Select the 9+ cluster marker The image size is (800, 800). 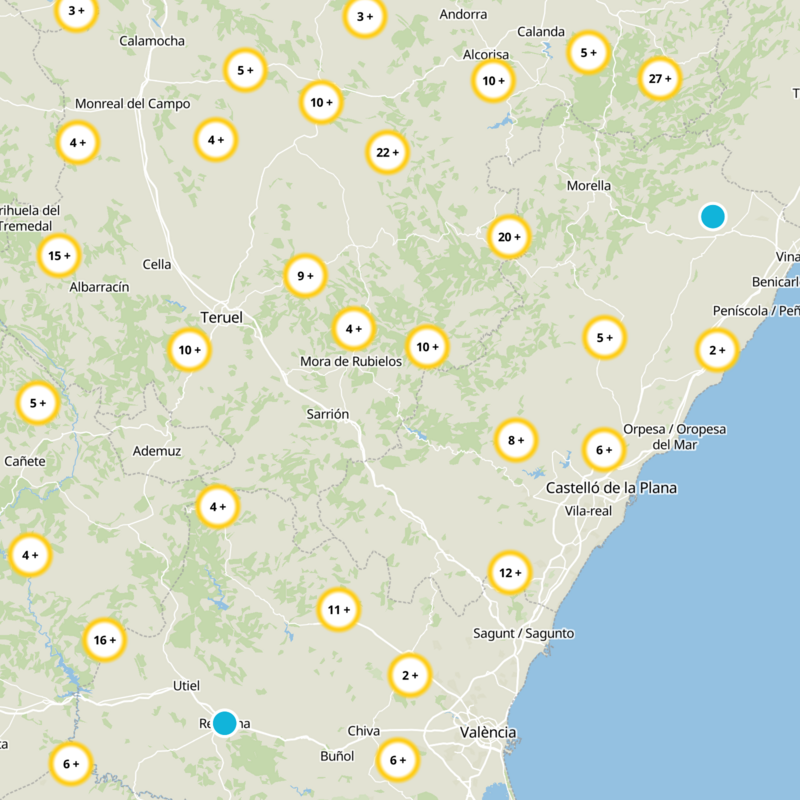click(305, 276)
